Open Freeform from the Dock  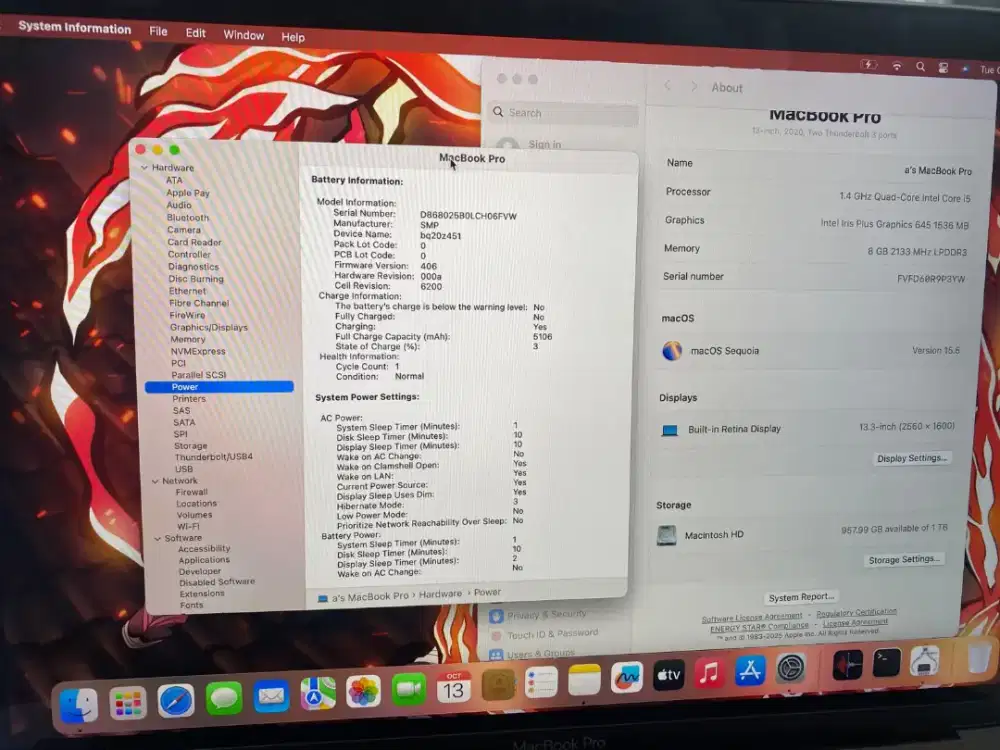627,678
